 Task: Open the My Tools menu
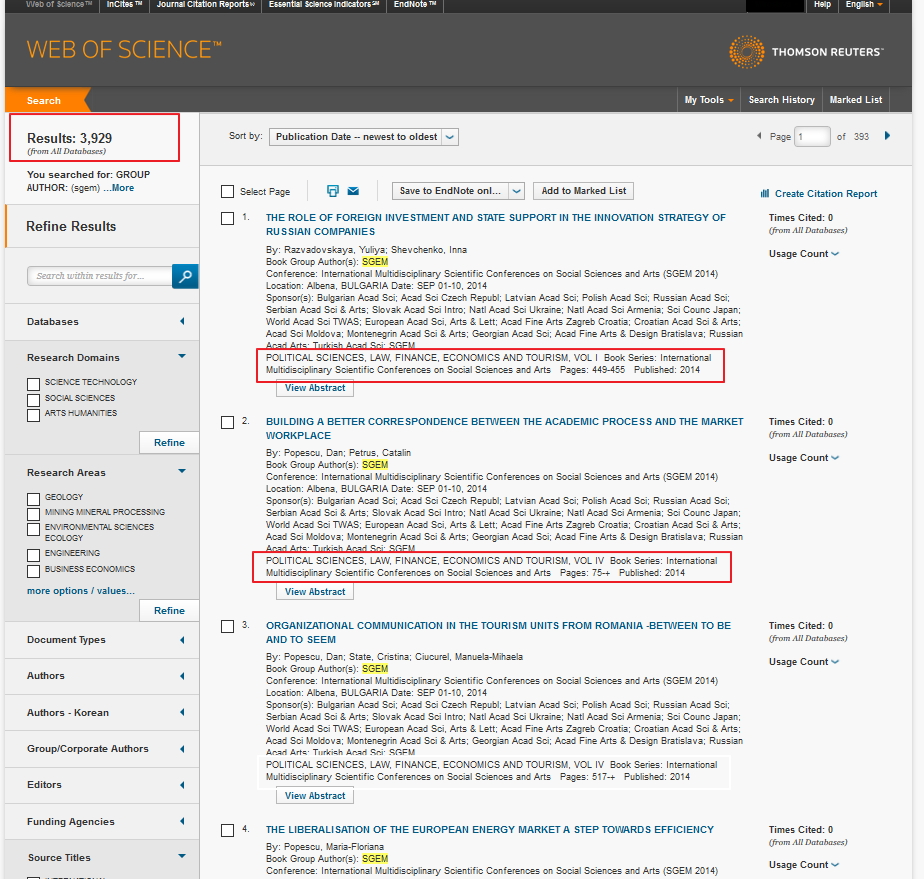(709, 100)
